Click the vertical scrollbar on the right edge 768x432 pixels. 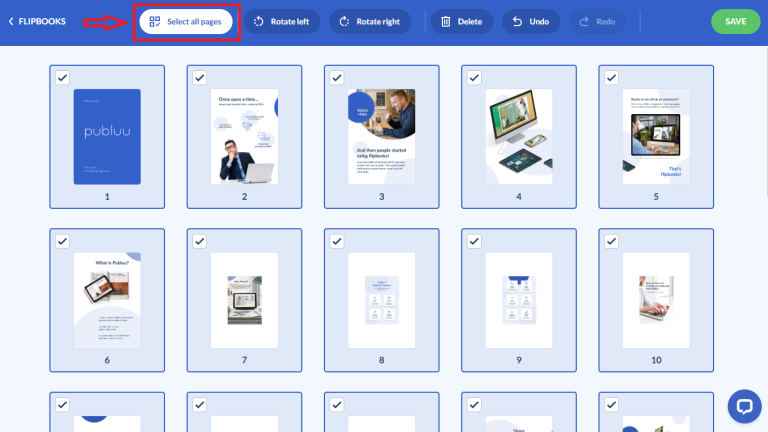click(x=766, y=122)
